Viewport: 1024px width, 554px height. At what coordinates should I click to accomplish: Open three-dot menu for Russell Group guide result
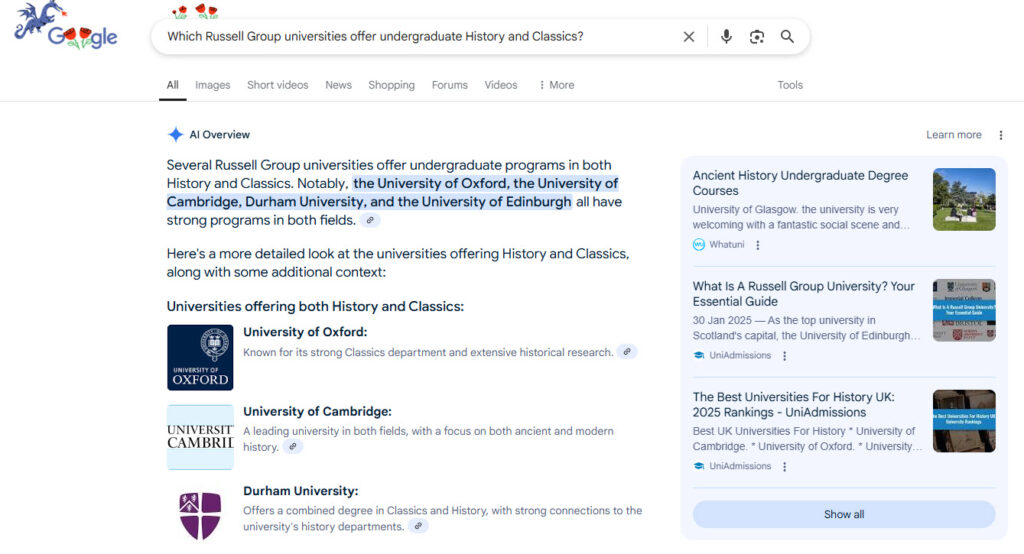pos(784,356)
